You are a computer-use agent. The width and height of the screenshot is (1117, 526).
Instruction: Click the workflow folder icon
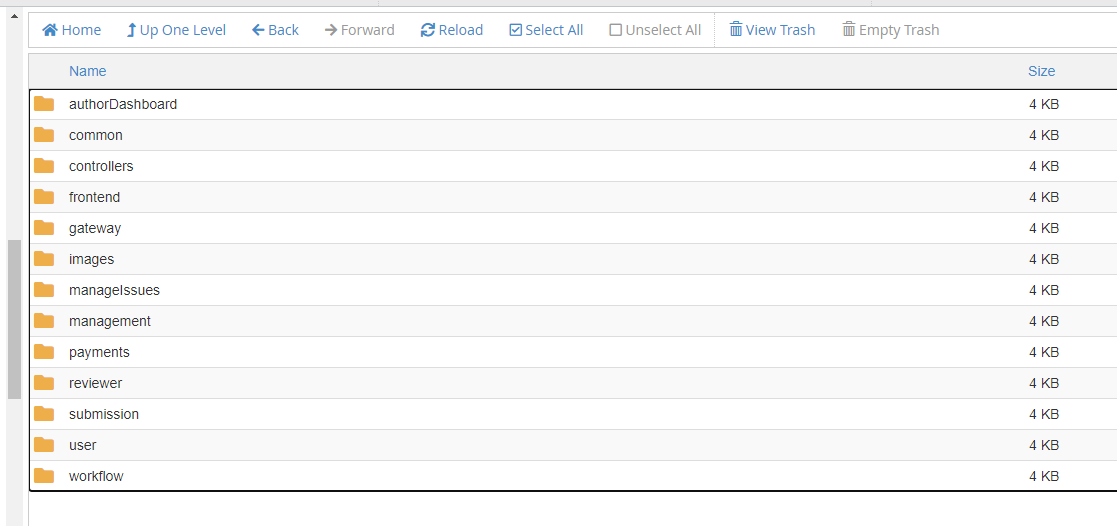click(44, 476)
